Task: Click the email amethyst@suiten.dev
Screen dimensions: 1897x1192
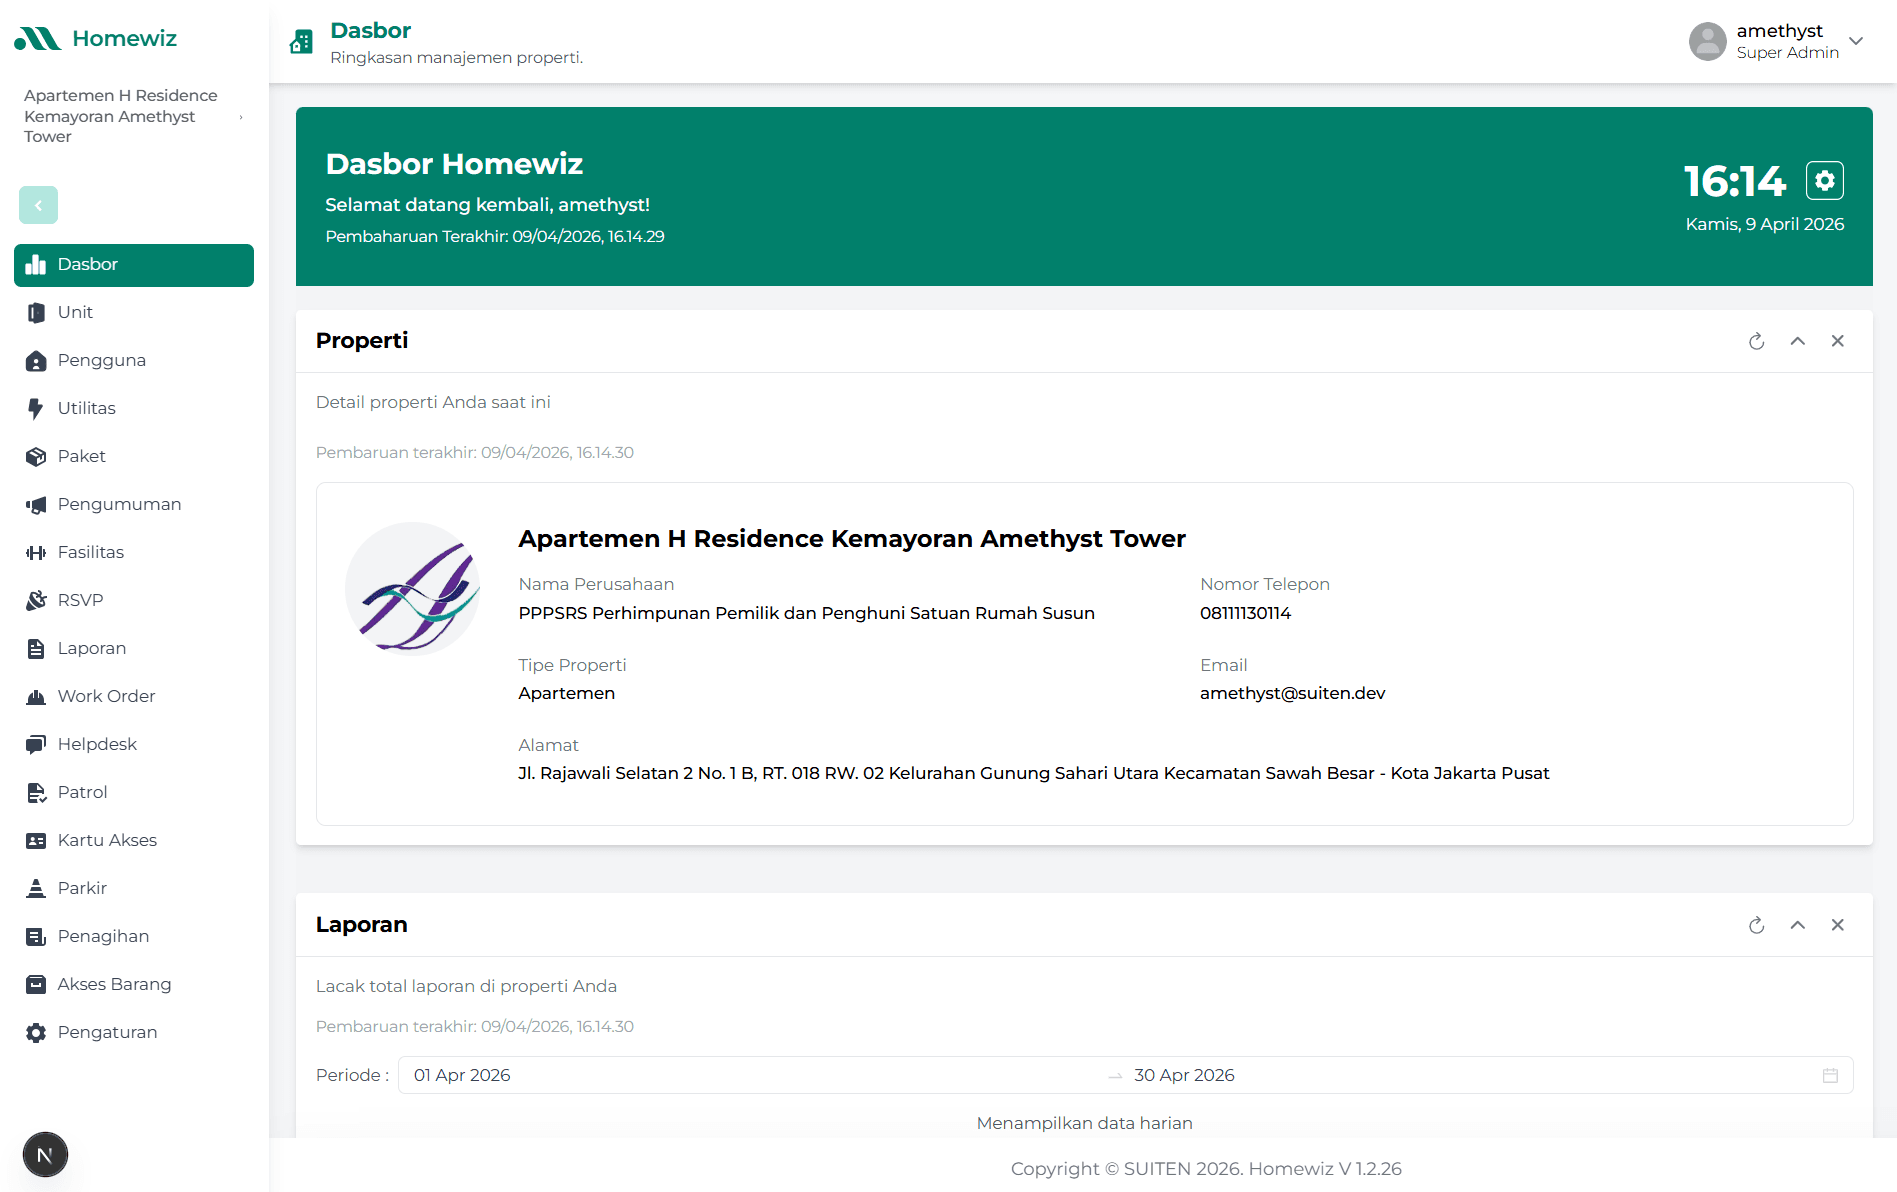Action: [1293, 693]
